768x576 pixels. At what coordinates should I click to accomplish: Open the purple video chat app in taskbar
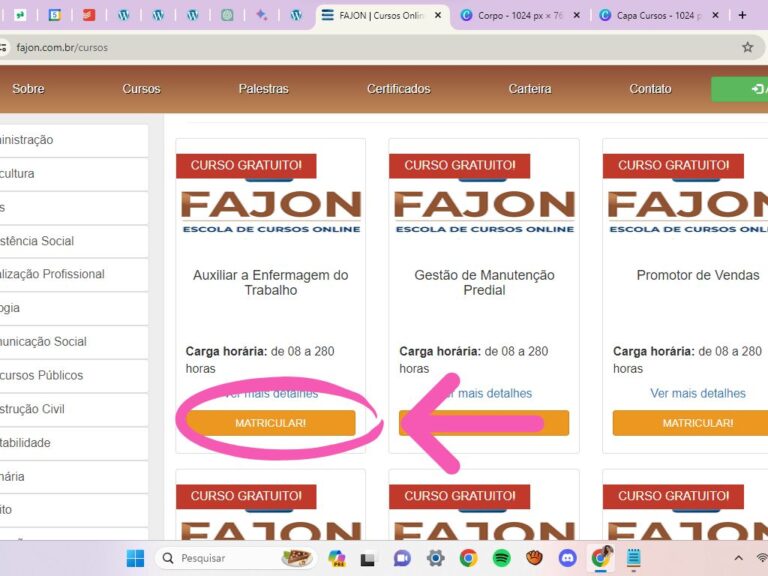402,558
